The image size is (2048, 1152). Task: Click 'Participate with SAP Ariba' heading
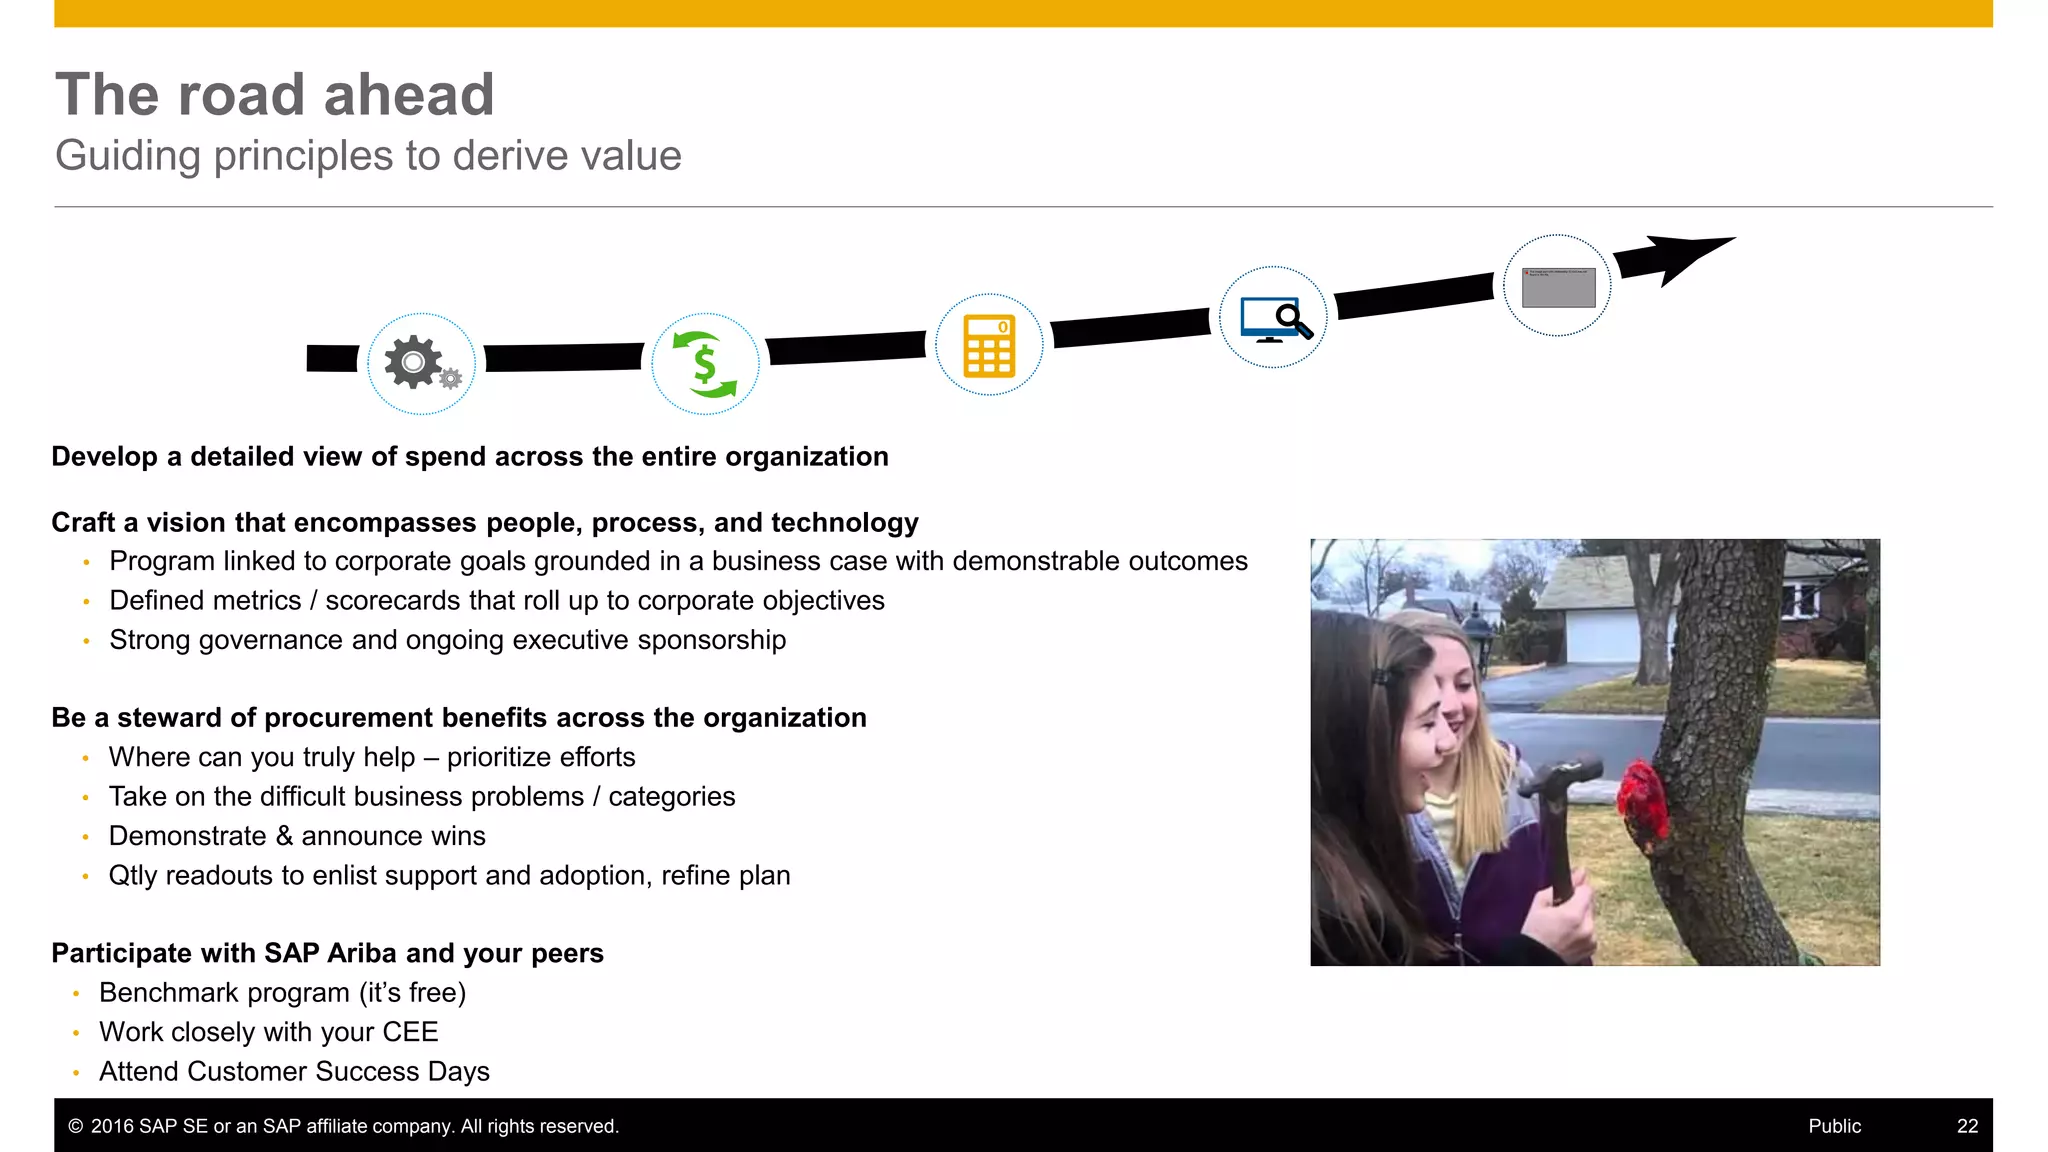[328, 953]
